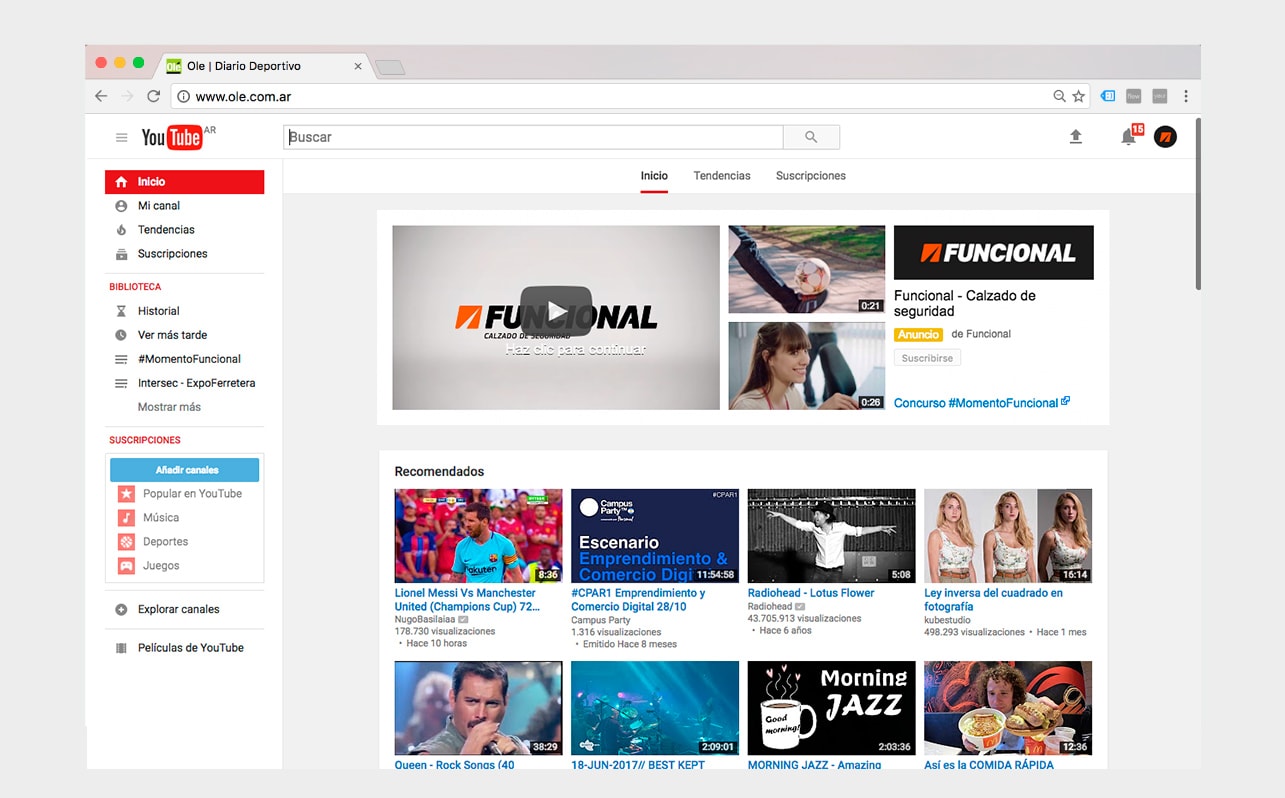1285x798 pixels.
Task: Click the zoom magnifier in address bar
Action: (x=1059, y=97)
